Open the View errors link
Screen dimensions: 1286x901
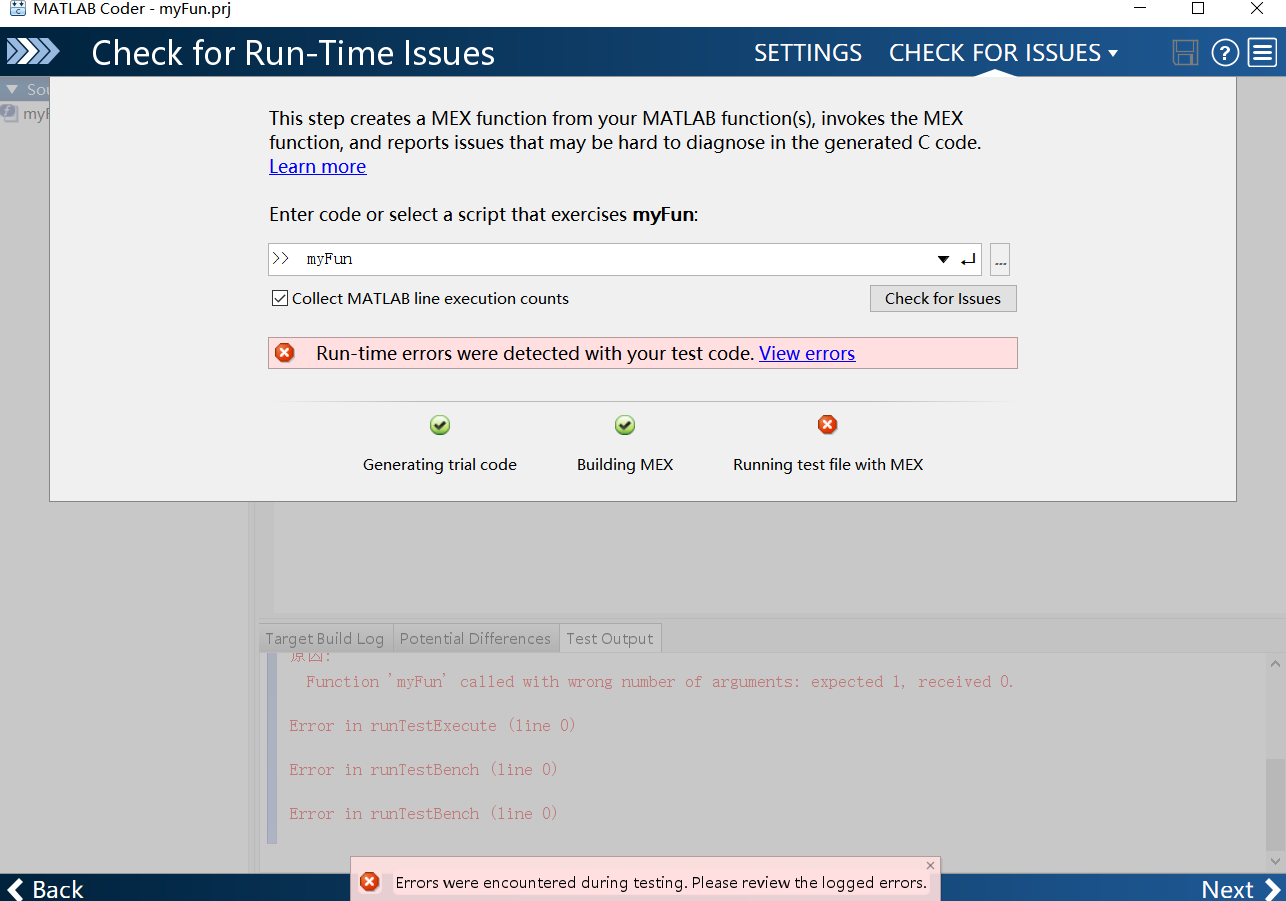click(807, 353)
